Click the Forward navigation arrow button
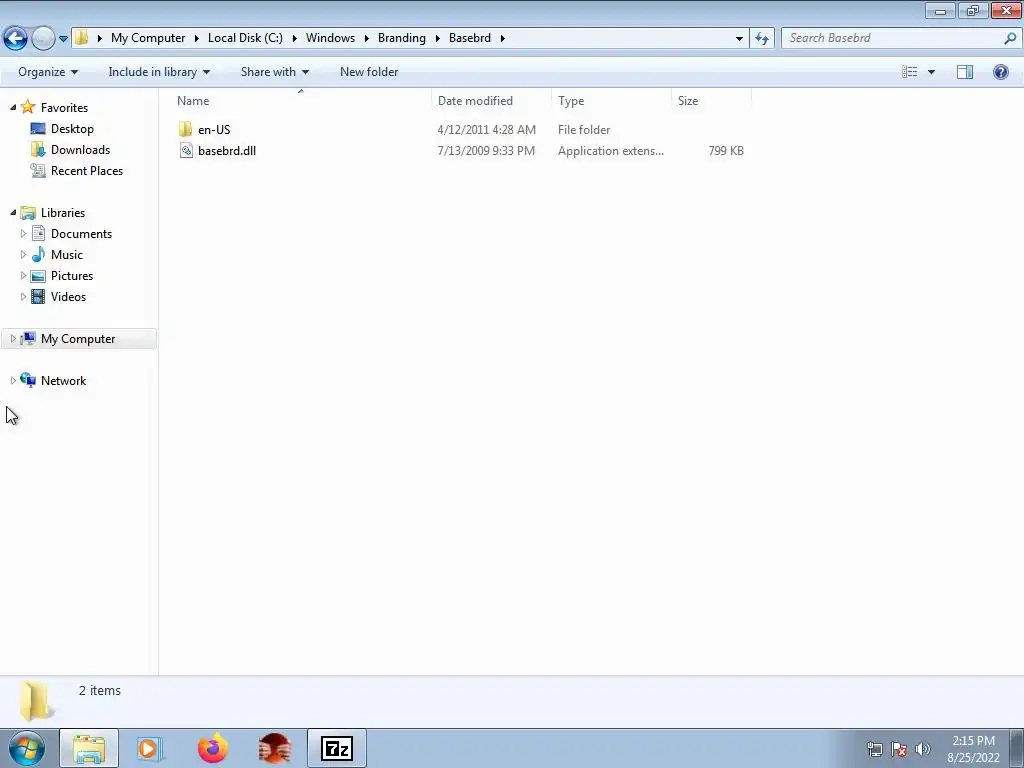 point(43,39)
